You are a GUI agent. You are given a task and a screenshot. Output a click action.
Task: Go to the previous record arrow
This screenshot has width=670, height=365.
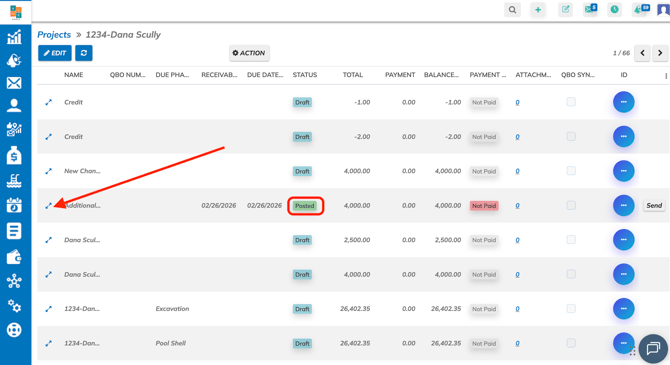[642, 53]
